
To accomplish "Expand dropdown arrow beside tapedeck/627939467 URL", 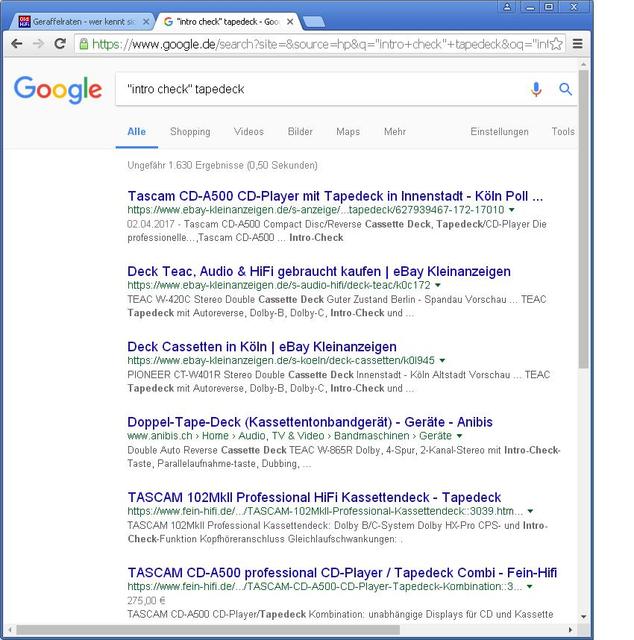I will point(512,210).
